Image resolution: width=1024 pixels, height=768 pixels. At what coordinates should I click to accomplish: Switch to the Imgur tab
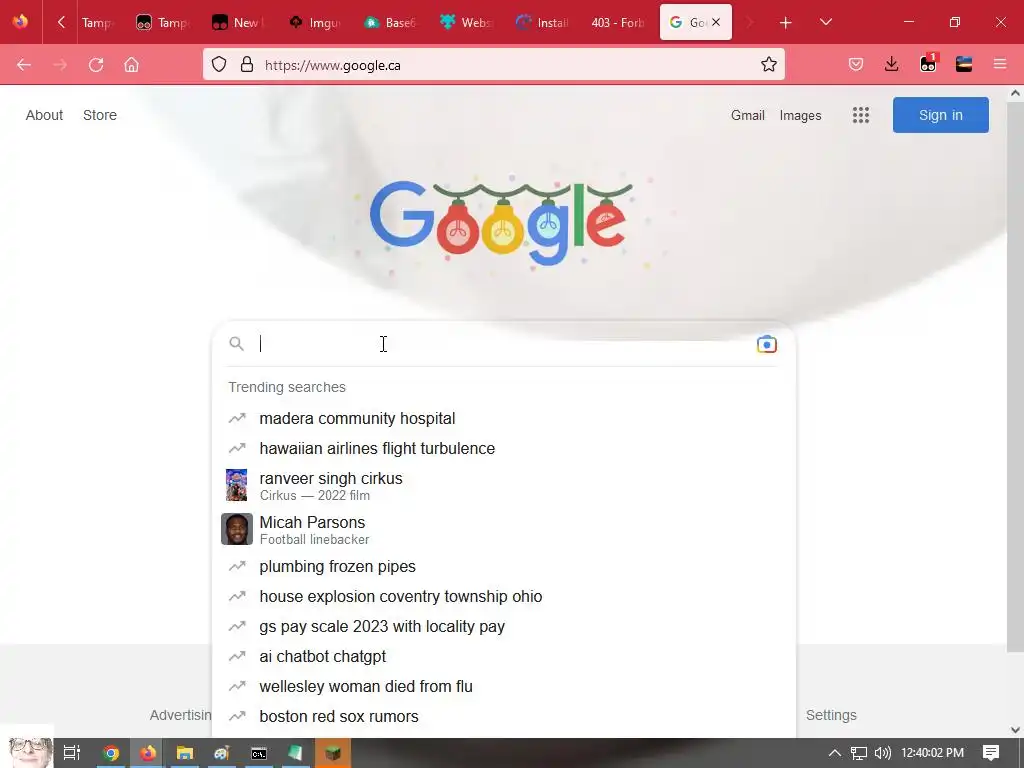tap(315, 23)
